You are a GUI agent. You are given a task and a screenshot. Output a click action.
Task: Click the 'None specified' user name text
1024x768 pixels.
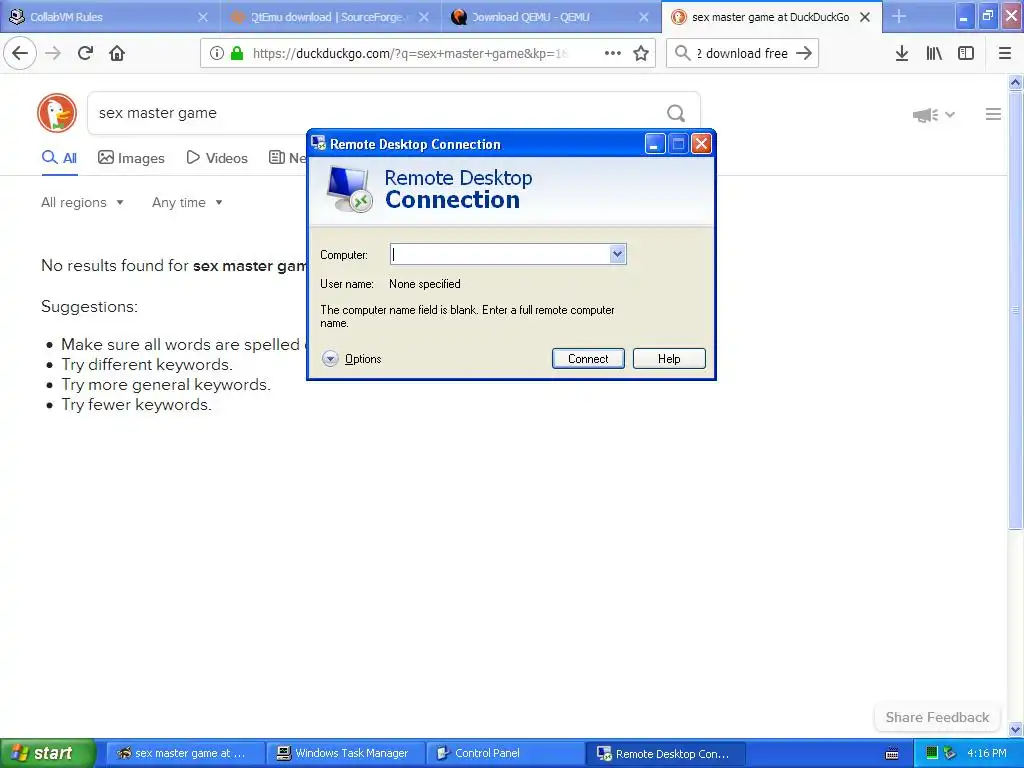424,283
